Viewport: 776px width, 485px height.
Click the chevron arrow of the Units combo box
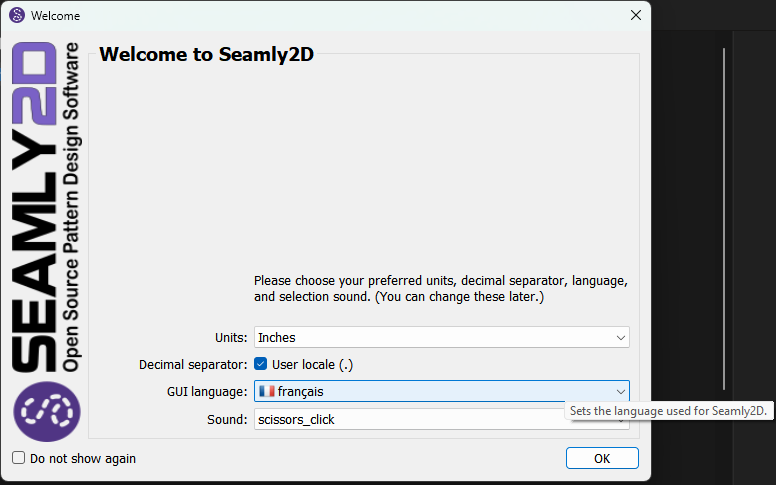click(x=621, y=338)
